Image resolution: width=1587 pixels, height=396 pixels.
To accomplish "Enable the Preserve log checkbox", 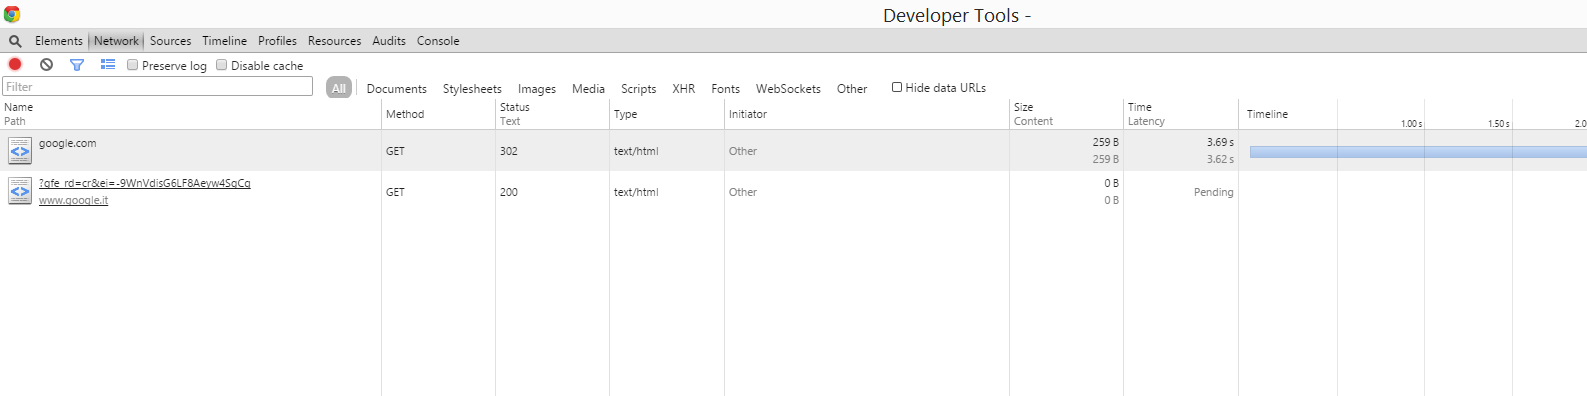I will point(132,65).
